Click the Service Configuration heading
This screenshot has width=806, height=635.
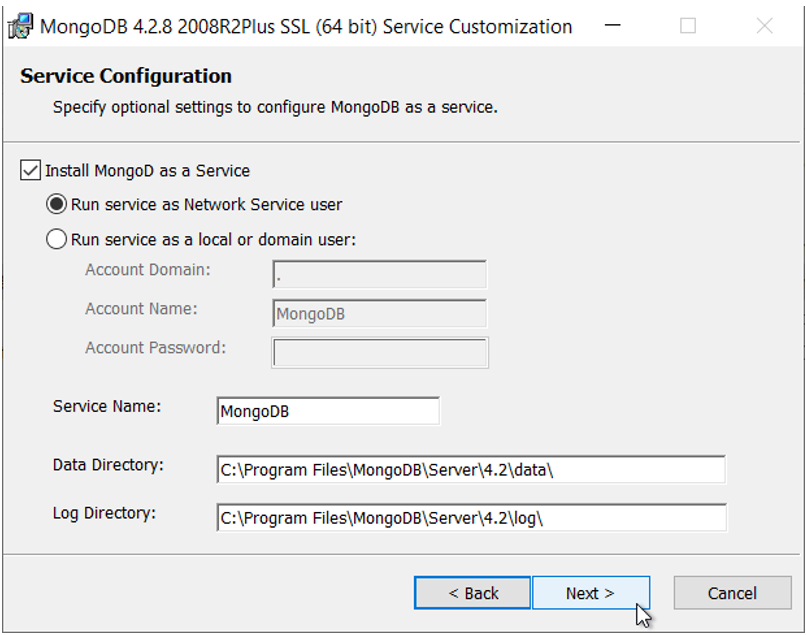point(126,76)
